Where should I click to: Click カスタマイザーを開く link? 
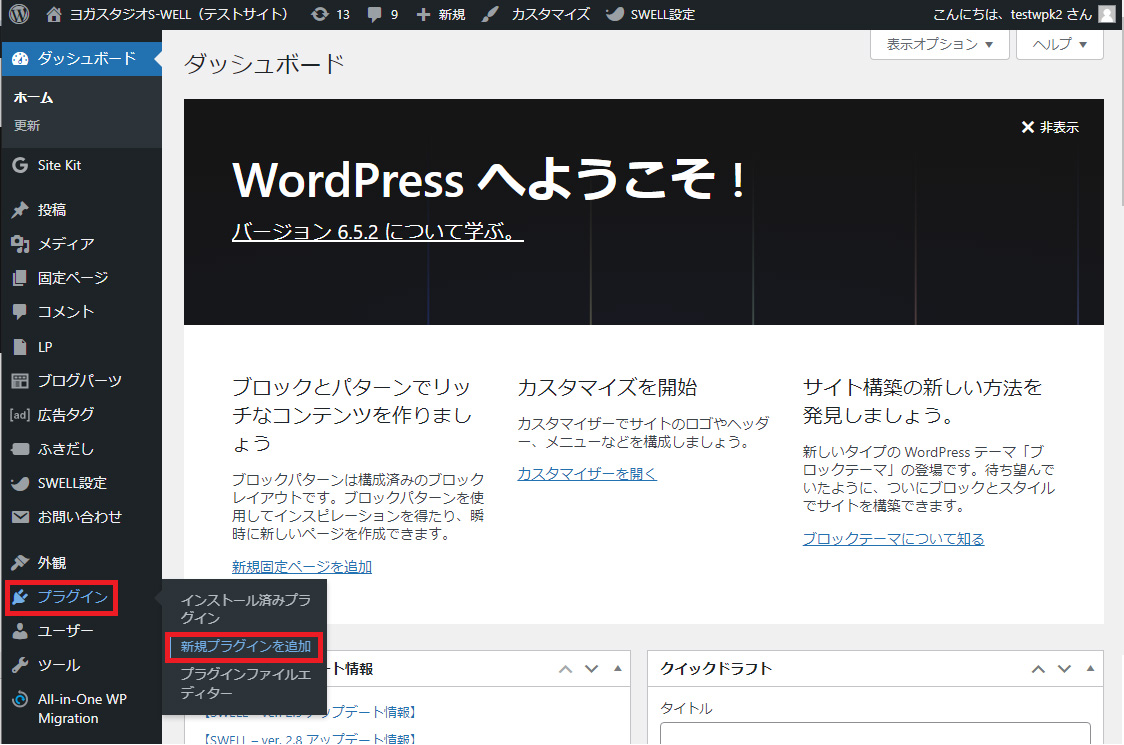pos(587,474)
